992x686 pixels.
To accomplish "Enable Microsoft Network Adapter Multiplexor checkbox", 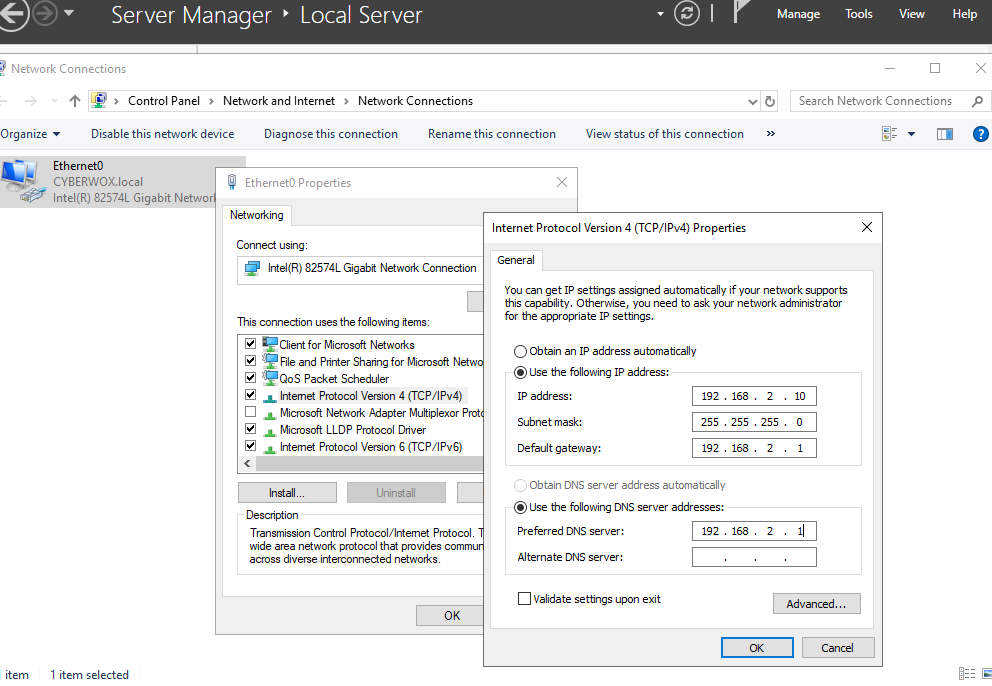I will (251, 412).
